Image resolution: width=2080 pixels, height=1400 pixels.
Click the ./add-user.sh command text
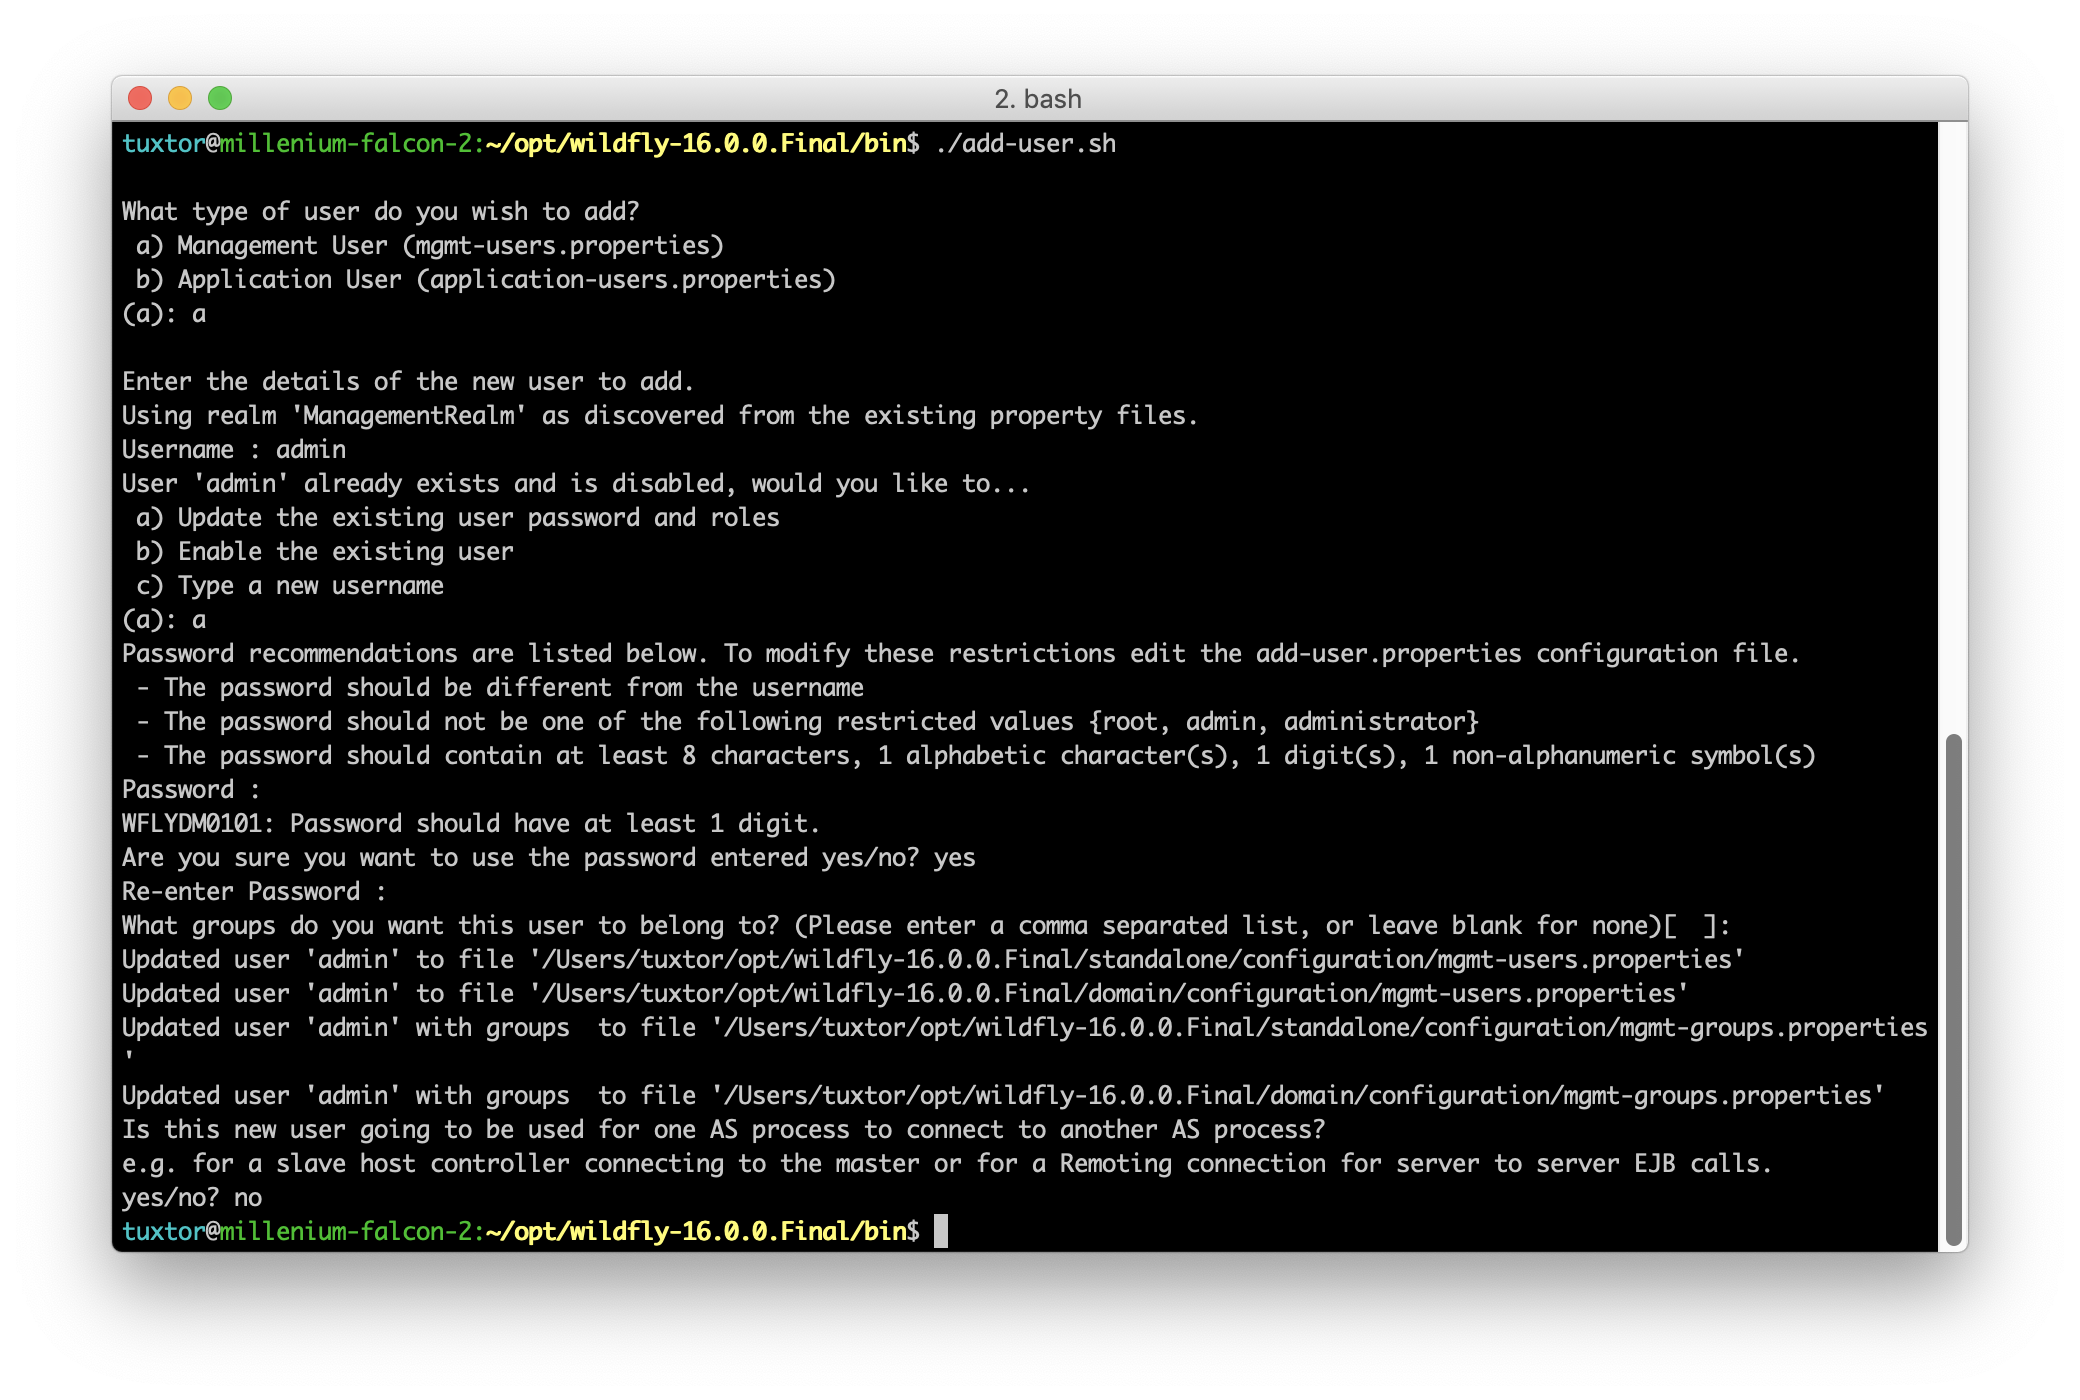point(1026,144)
